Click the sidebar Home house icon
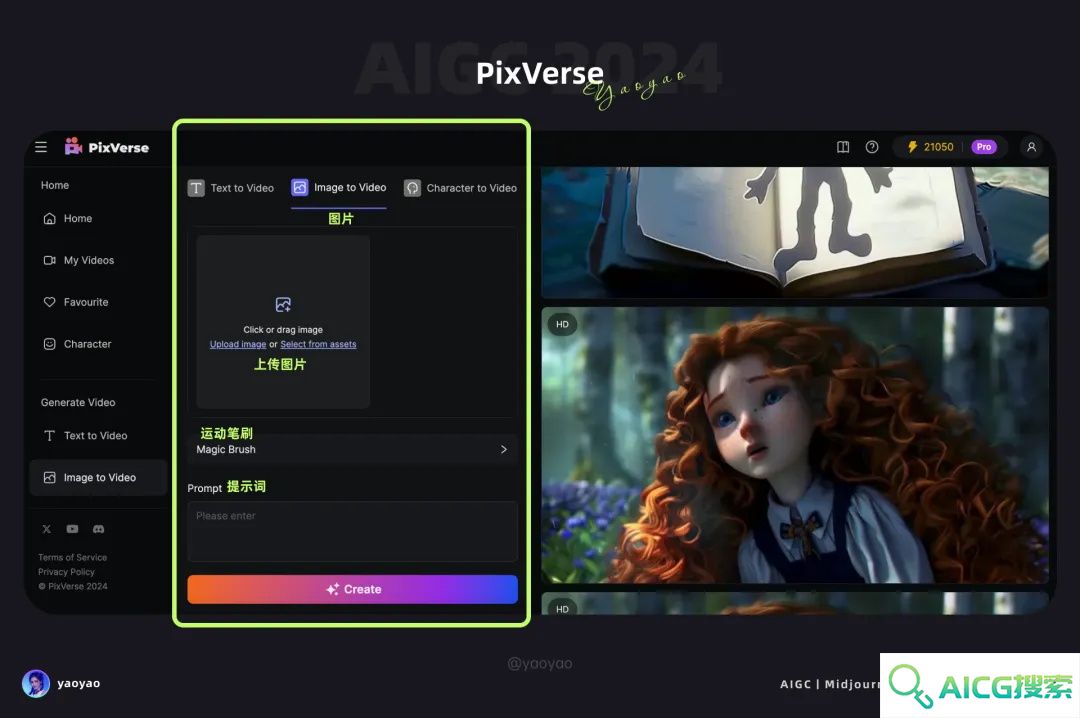The image size is (1080, 718). coord(50,218)
